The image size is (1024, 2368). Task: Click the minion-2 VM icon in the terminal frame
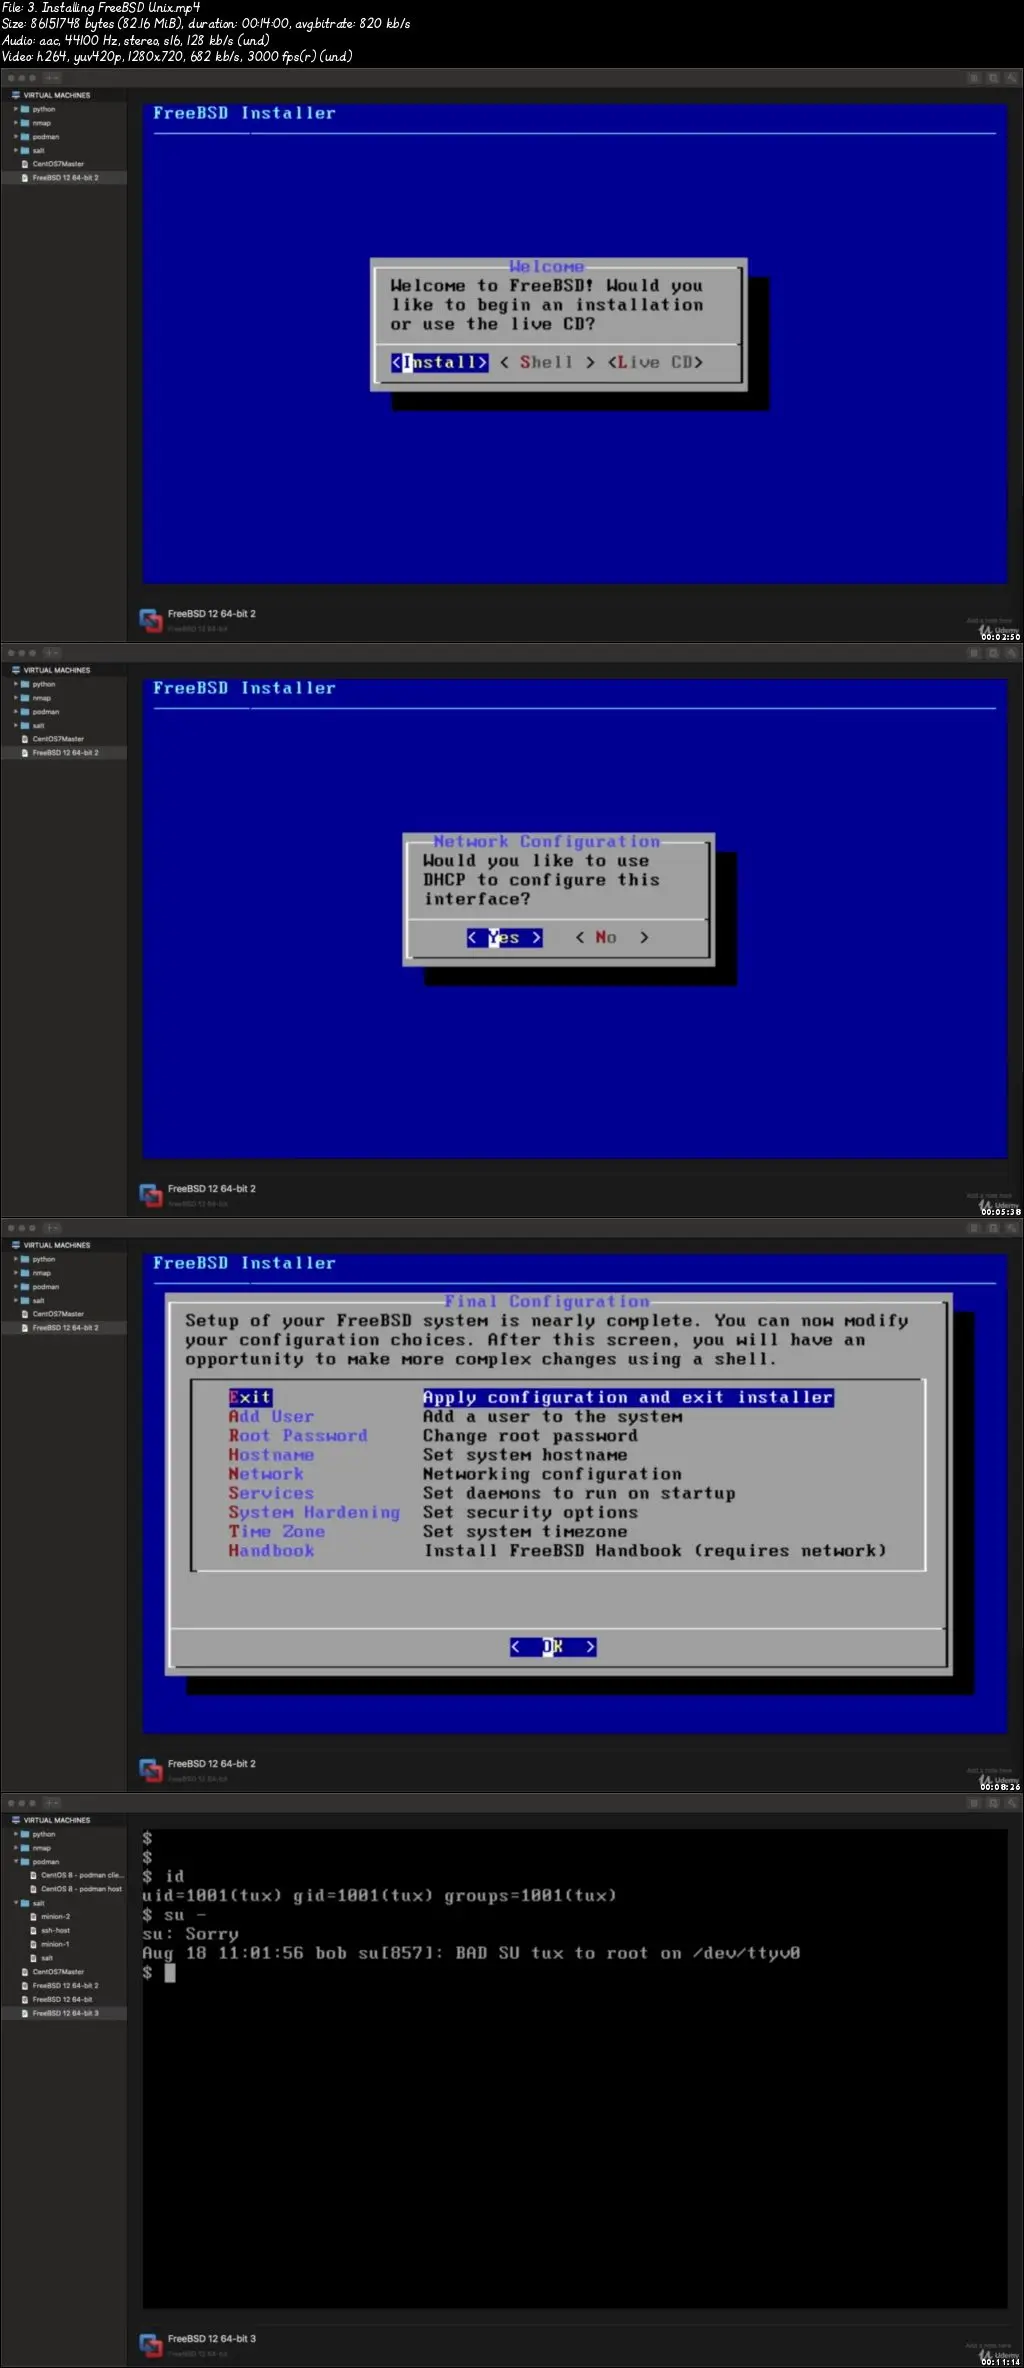(x=34, y=1917)
